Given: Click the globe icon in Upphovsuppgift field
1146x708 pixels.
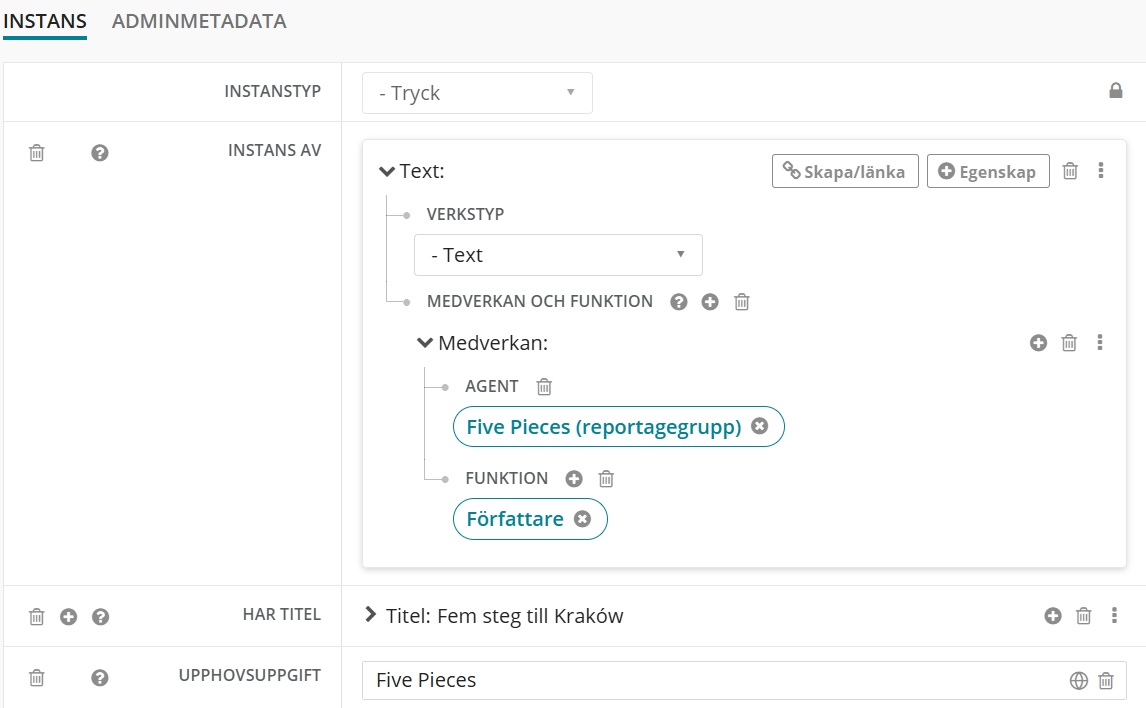Looking at the screenshot, I should (x=1078, y=680).
